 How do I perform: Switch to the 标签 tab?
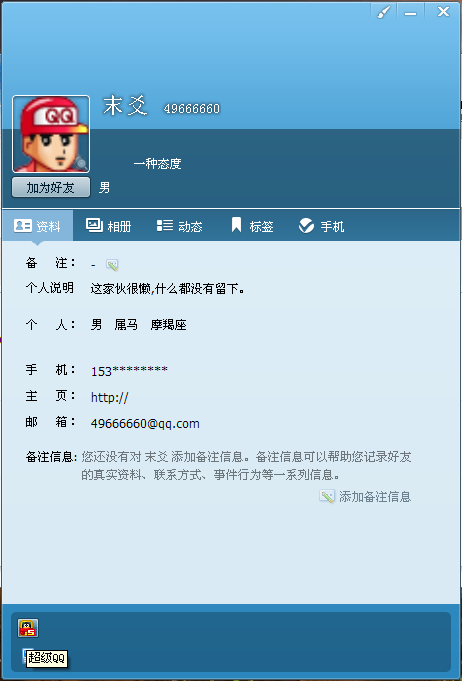pyautogui.click(x=252, y=226)
